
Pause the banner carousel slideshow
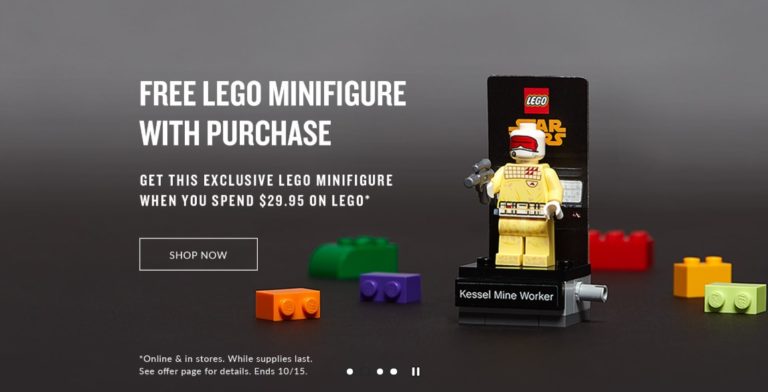[415, 371]
